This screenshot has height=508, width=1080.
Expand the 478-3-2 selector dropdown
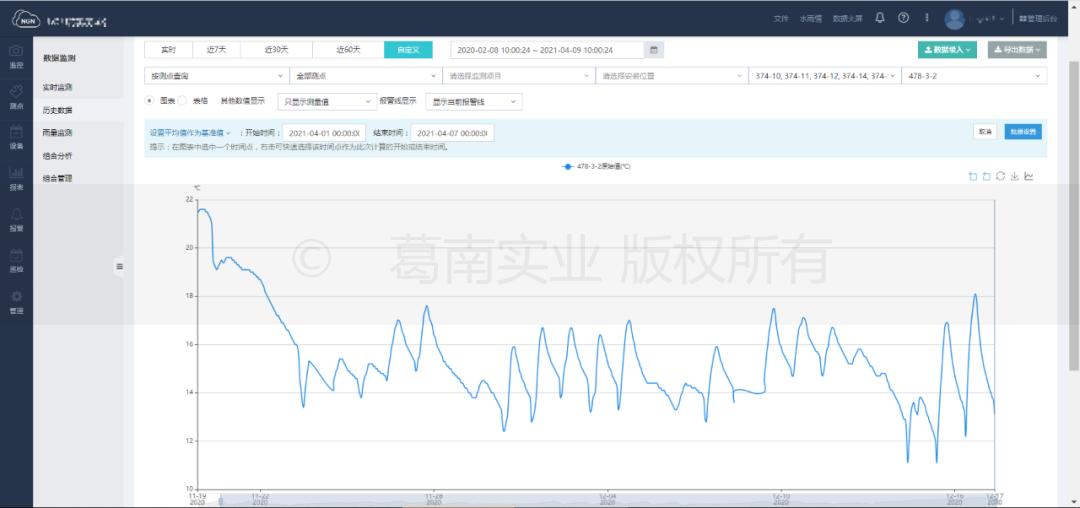[x=973, y=75]
